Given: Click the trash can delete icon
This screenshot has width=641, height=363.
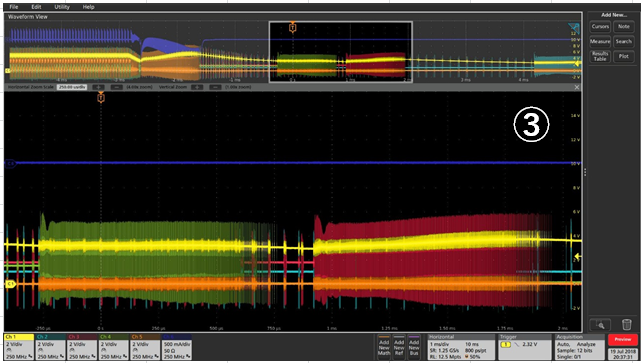Looking at the screenshot, I should click(626, 325).
